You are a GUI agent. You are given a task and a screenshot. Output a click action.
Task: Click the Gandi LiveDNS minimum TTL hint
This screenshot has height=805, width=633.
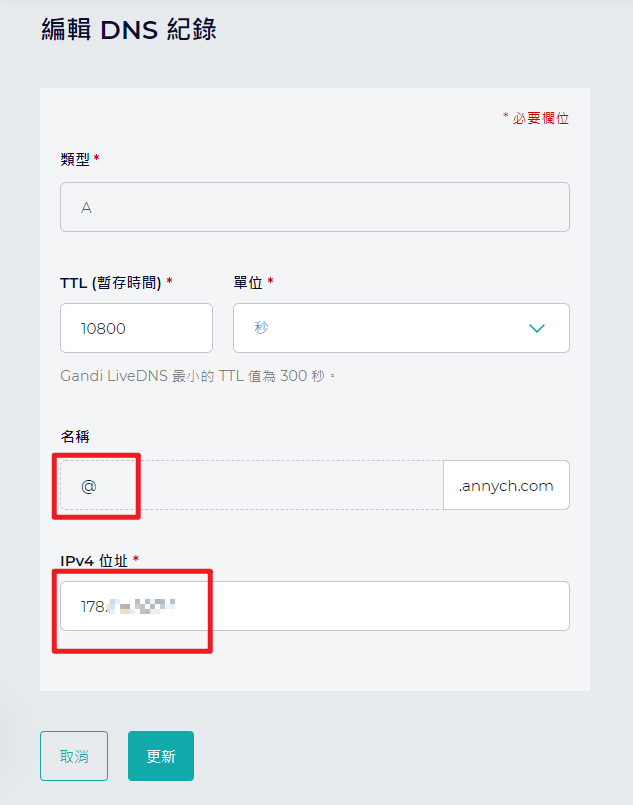[x=198, y=376]
